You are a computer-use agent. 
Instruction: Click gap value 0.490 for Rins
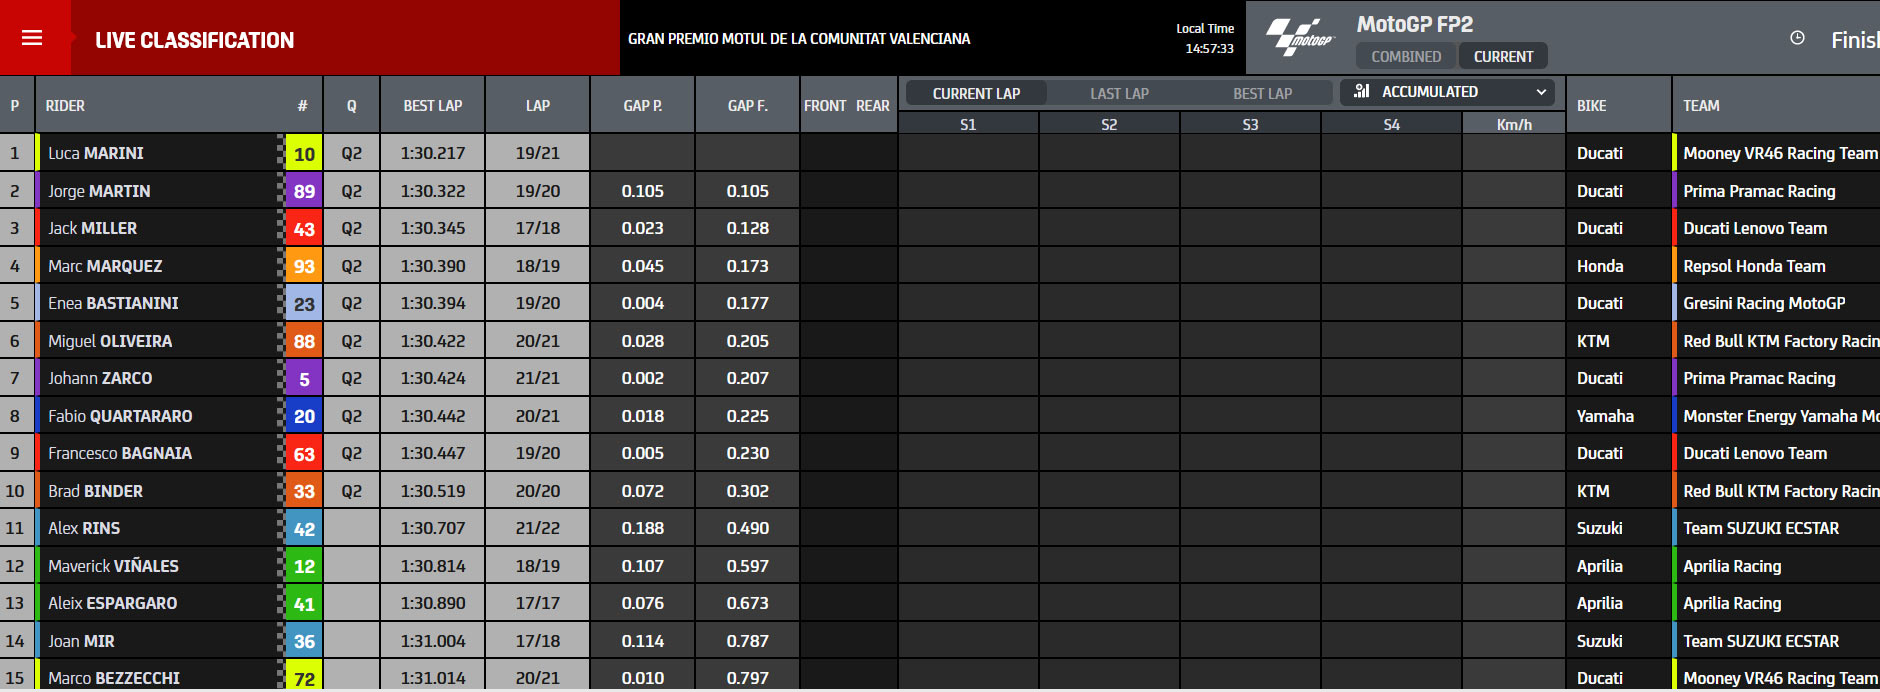tap(748, 528)
